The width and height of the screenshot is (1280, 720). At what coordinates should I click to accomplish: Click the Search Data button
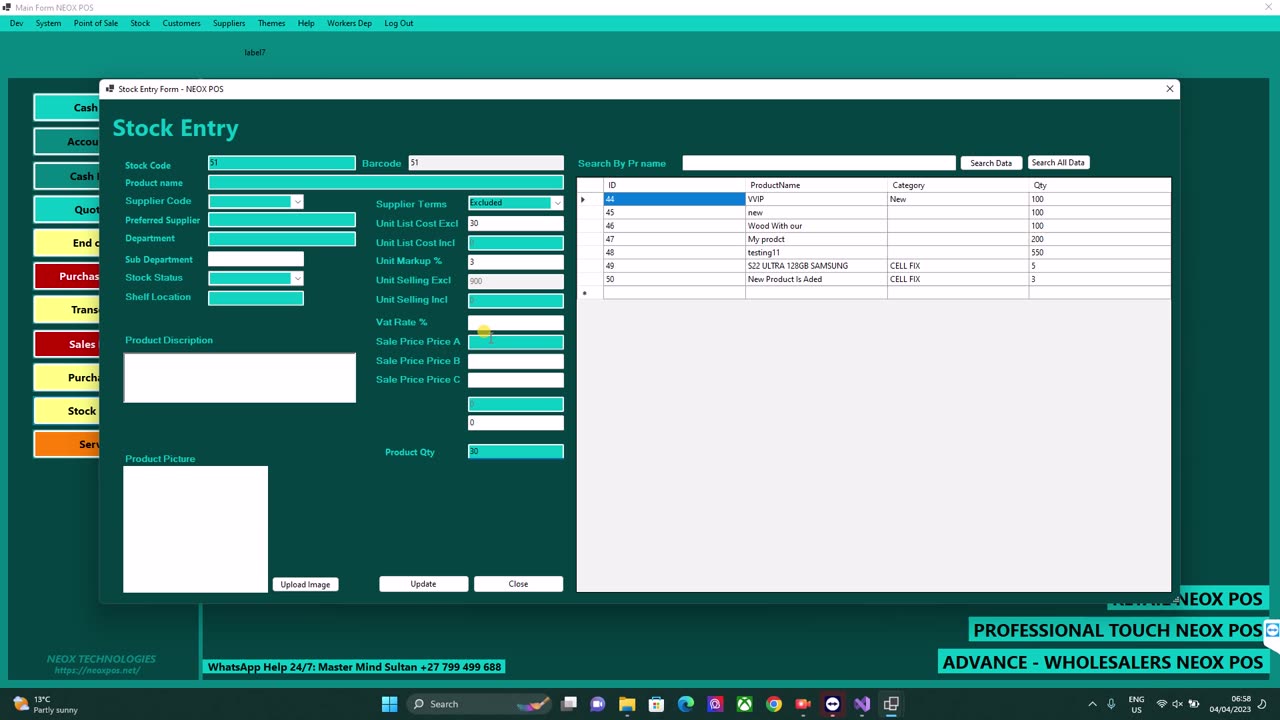click(x=991, y=163)
